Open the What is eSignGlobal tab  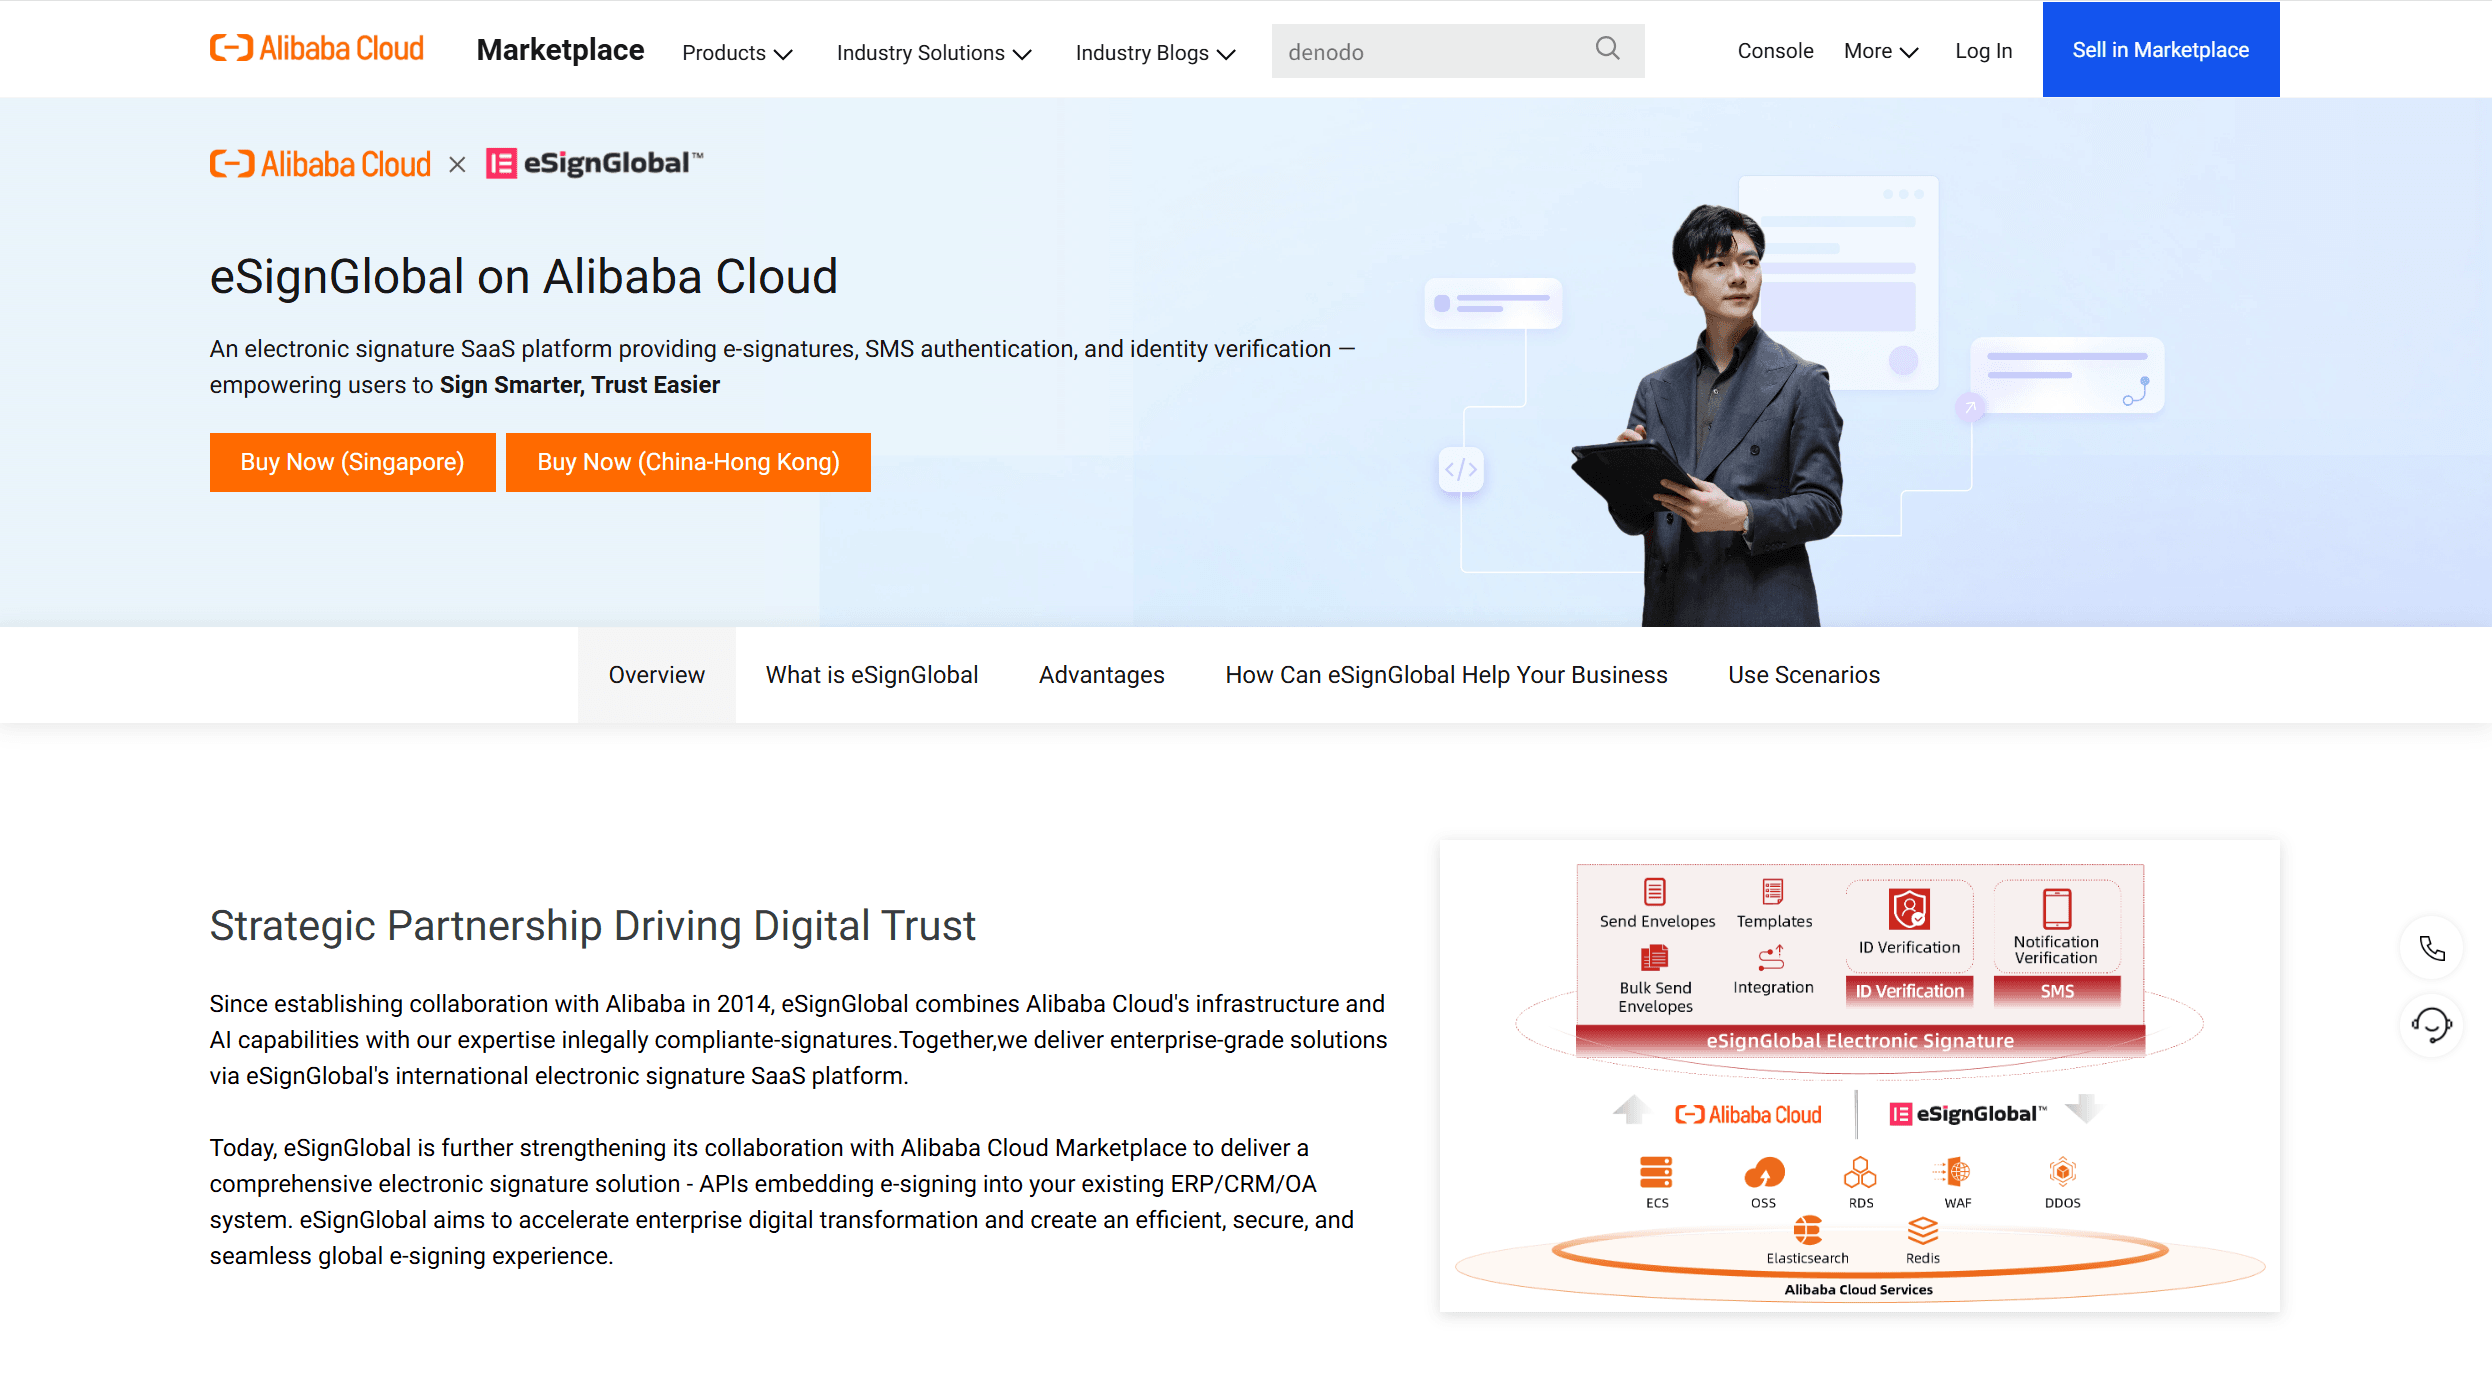(x=871, y=675)
